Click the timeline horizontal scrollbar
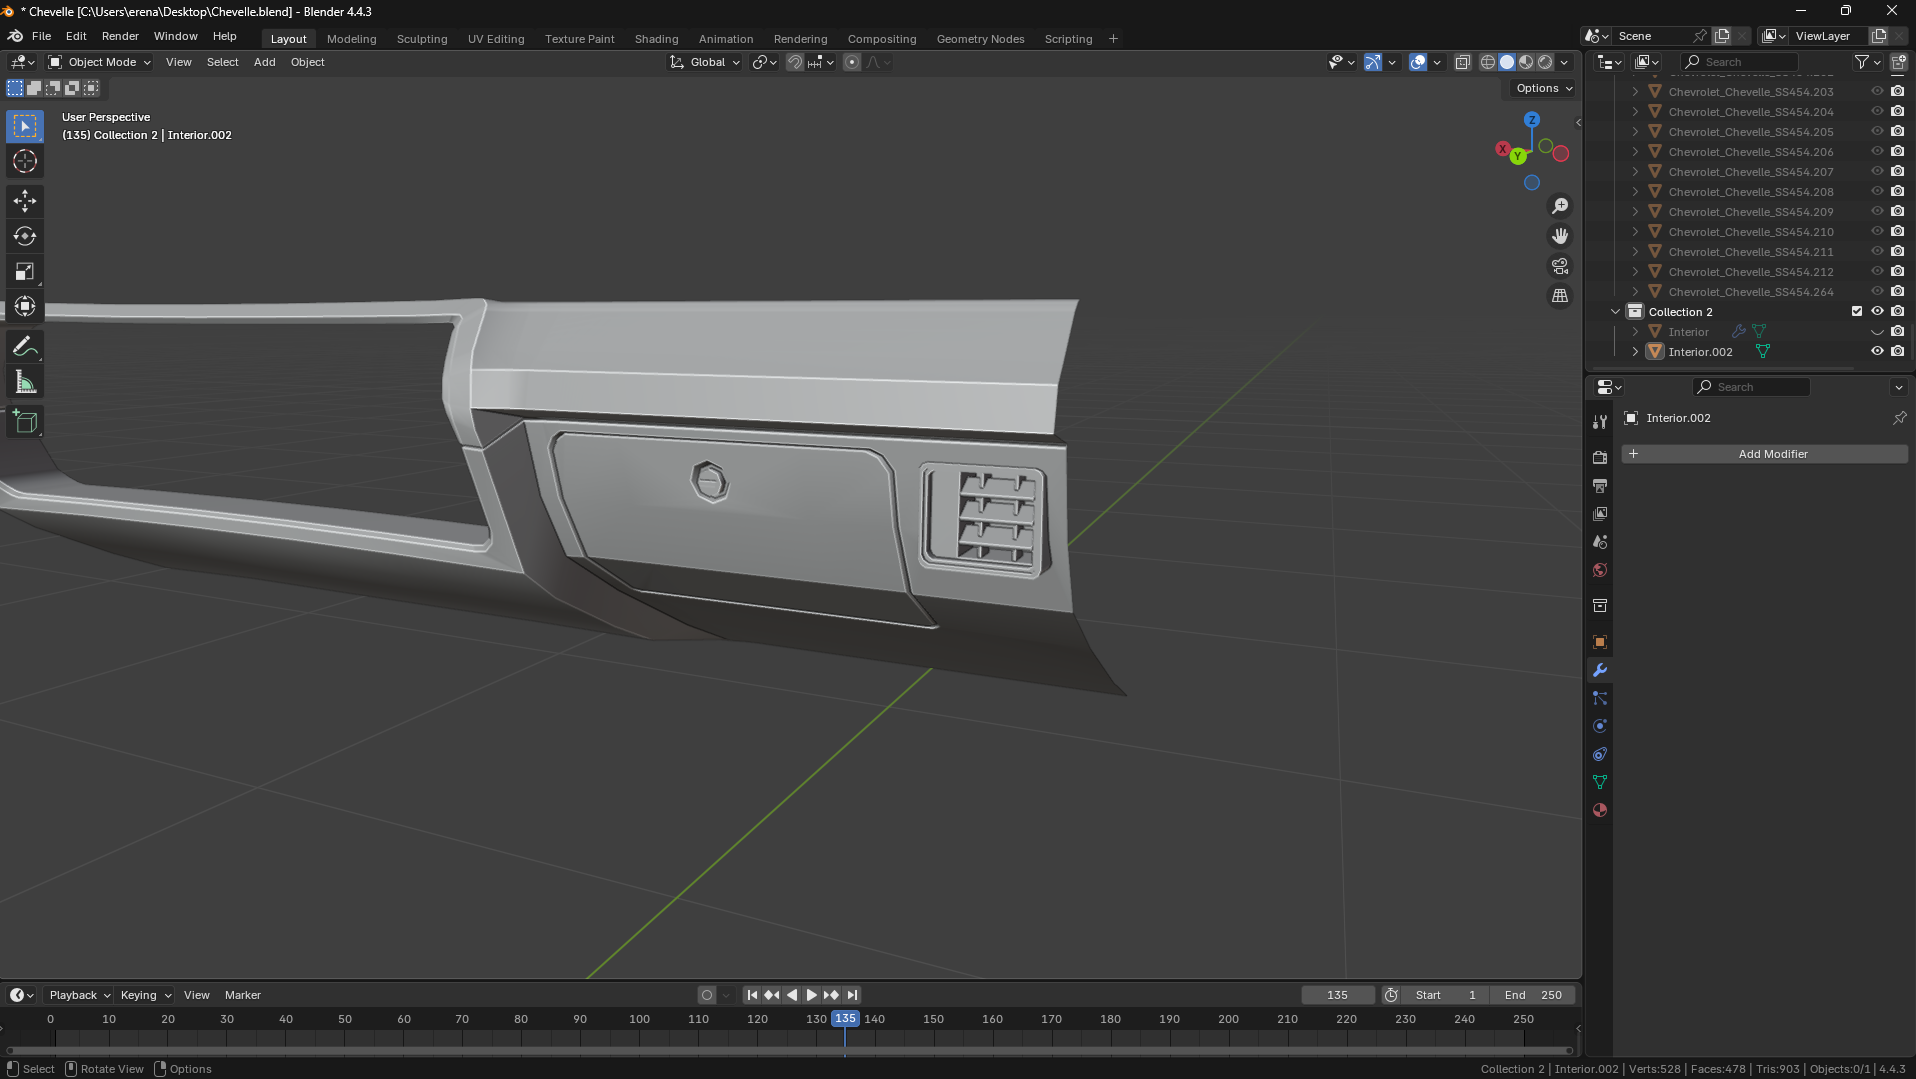Screen dimensions: 1916x1079 click(790, 1050)
